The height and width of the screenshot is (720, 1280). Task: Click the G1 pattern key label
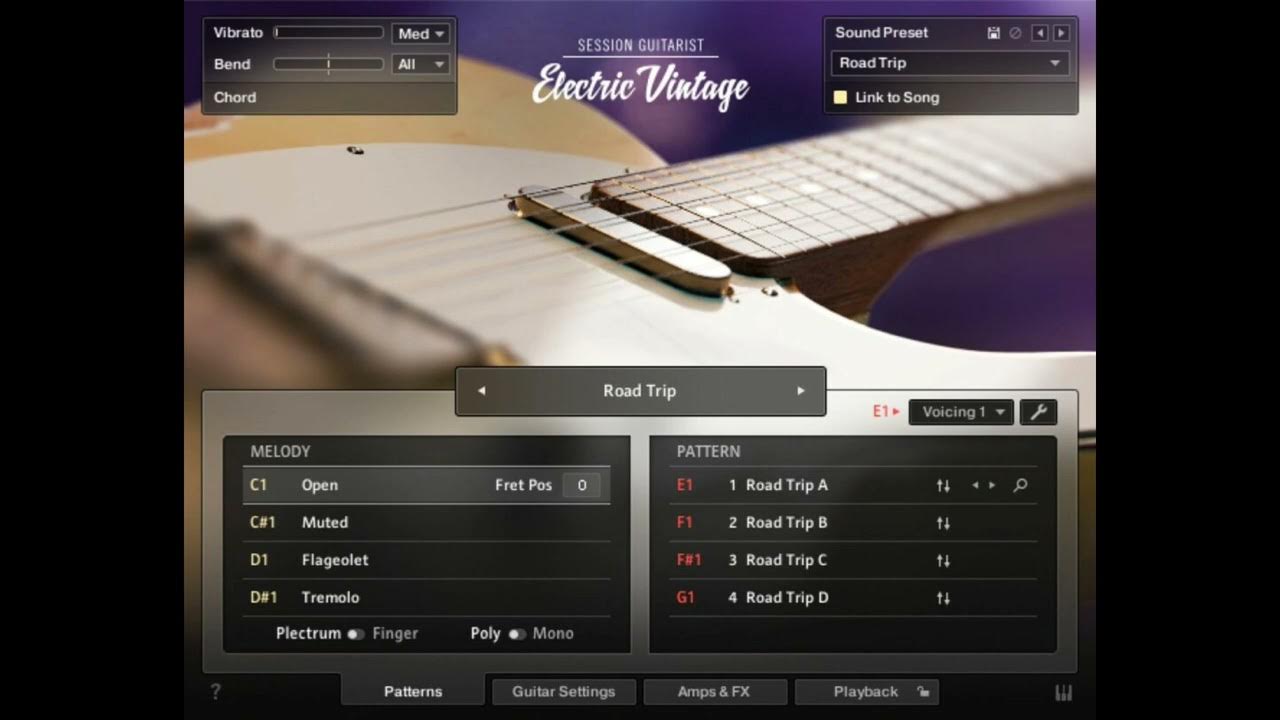685,597
